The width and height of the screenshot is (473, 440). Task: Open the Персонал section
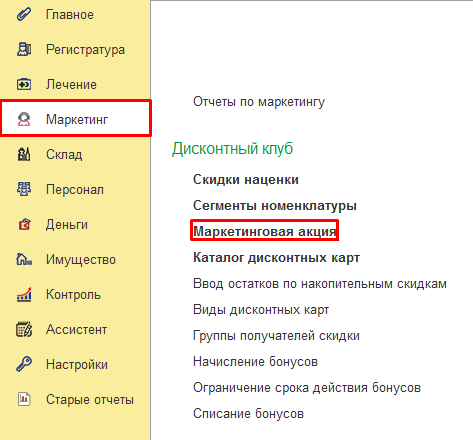pos(75,189)
